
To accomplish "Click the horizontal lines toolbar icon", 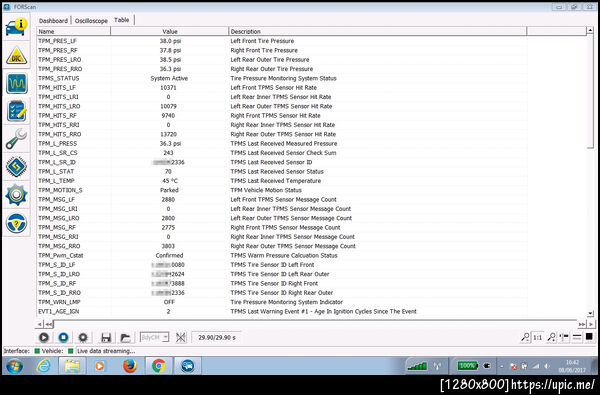I will (x=577, y=337).
